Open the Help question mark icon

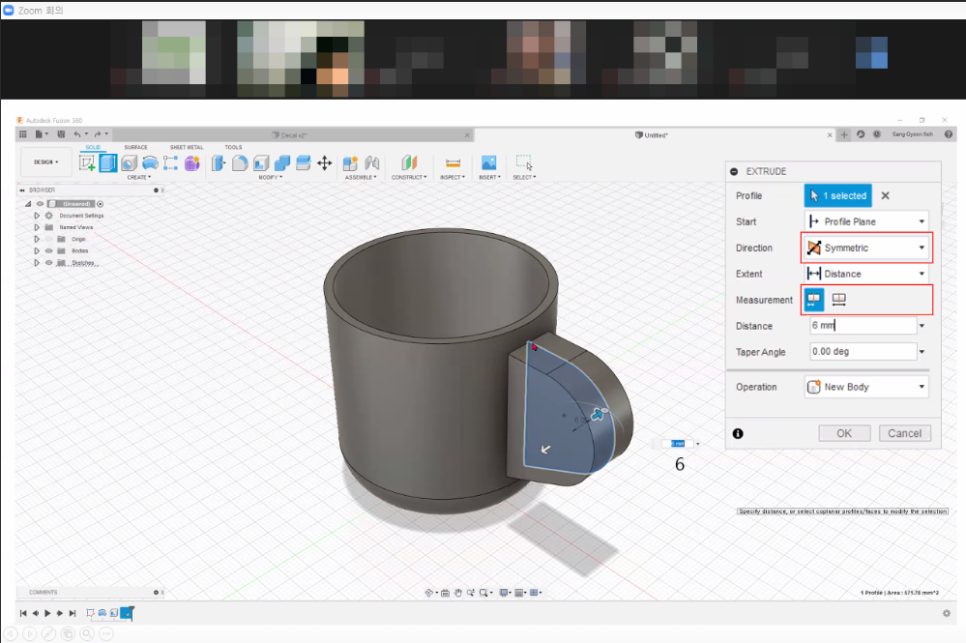coord(948,134)
